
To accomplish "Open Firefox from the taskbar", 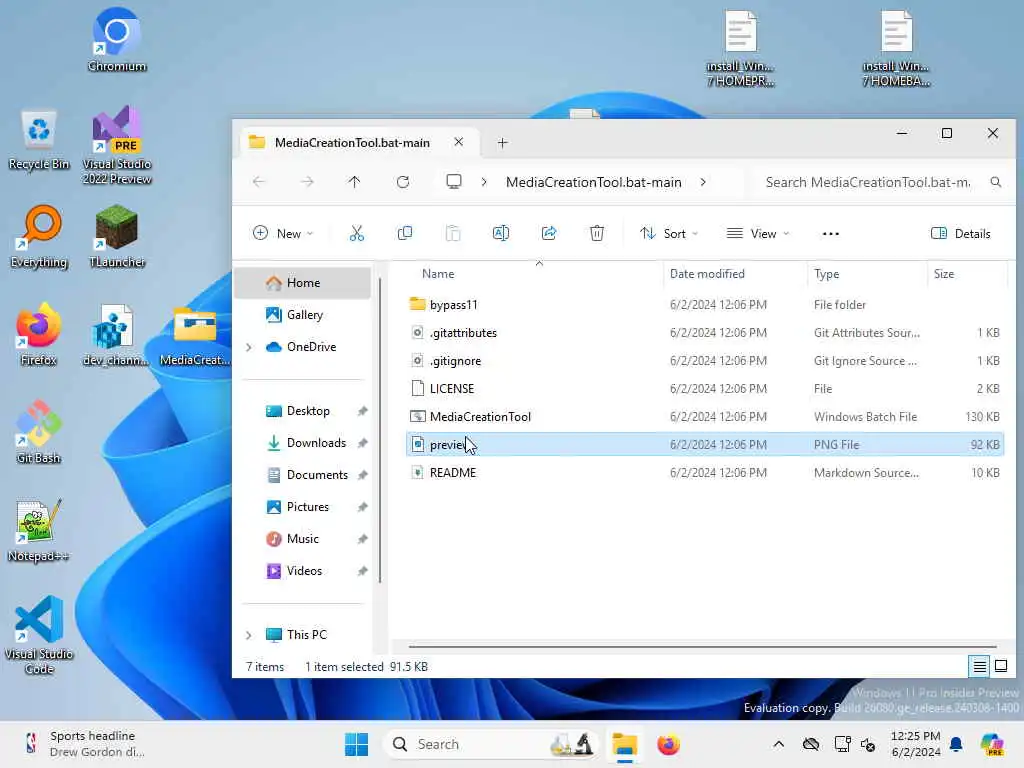I will tap(668, 744).
